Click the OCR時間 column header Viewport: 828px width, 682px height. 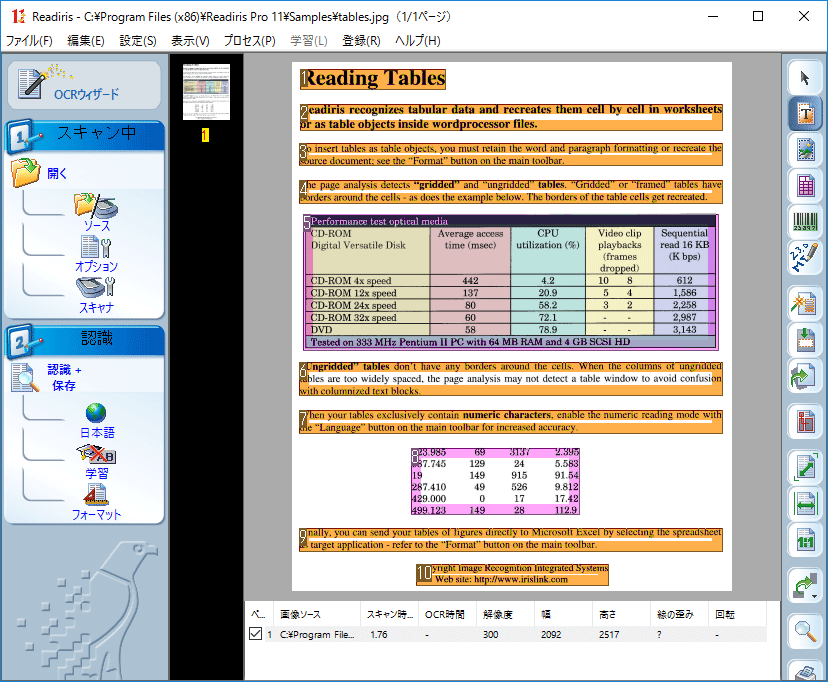[x=447, y=614]
